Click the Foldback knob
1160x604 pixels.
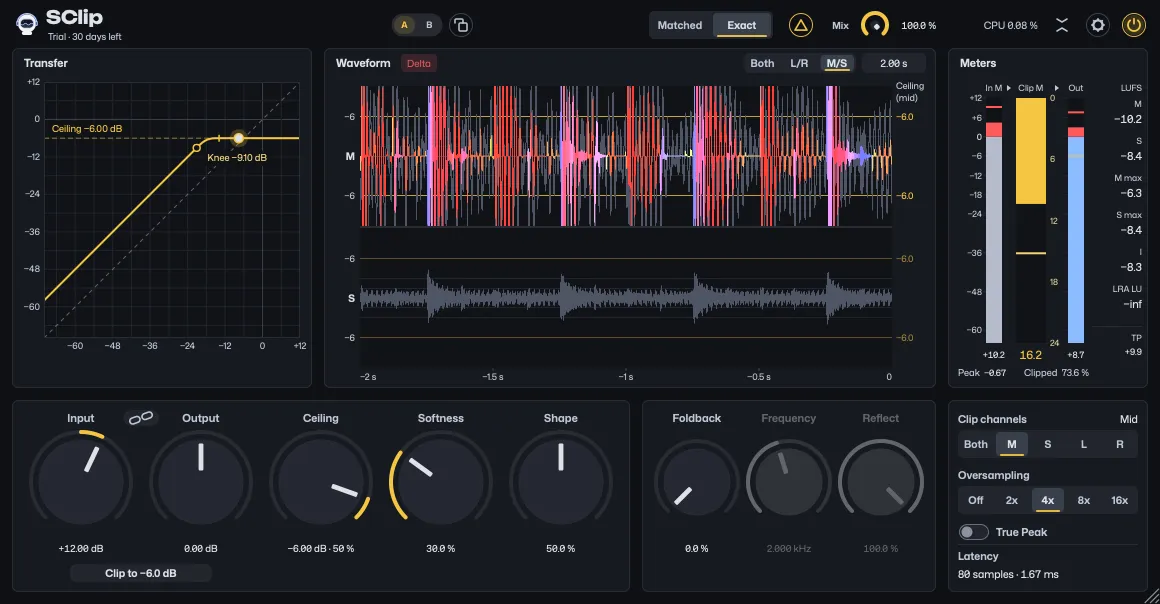click(x=696, y=482)
